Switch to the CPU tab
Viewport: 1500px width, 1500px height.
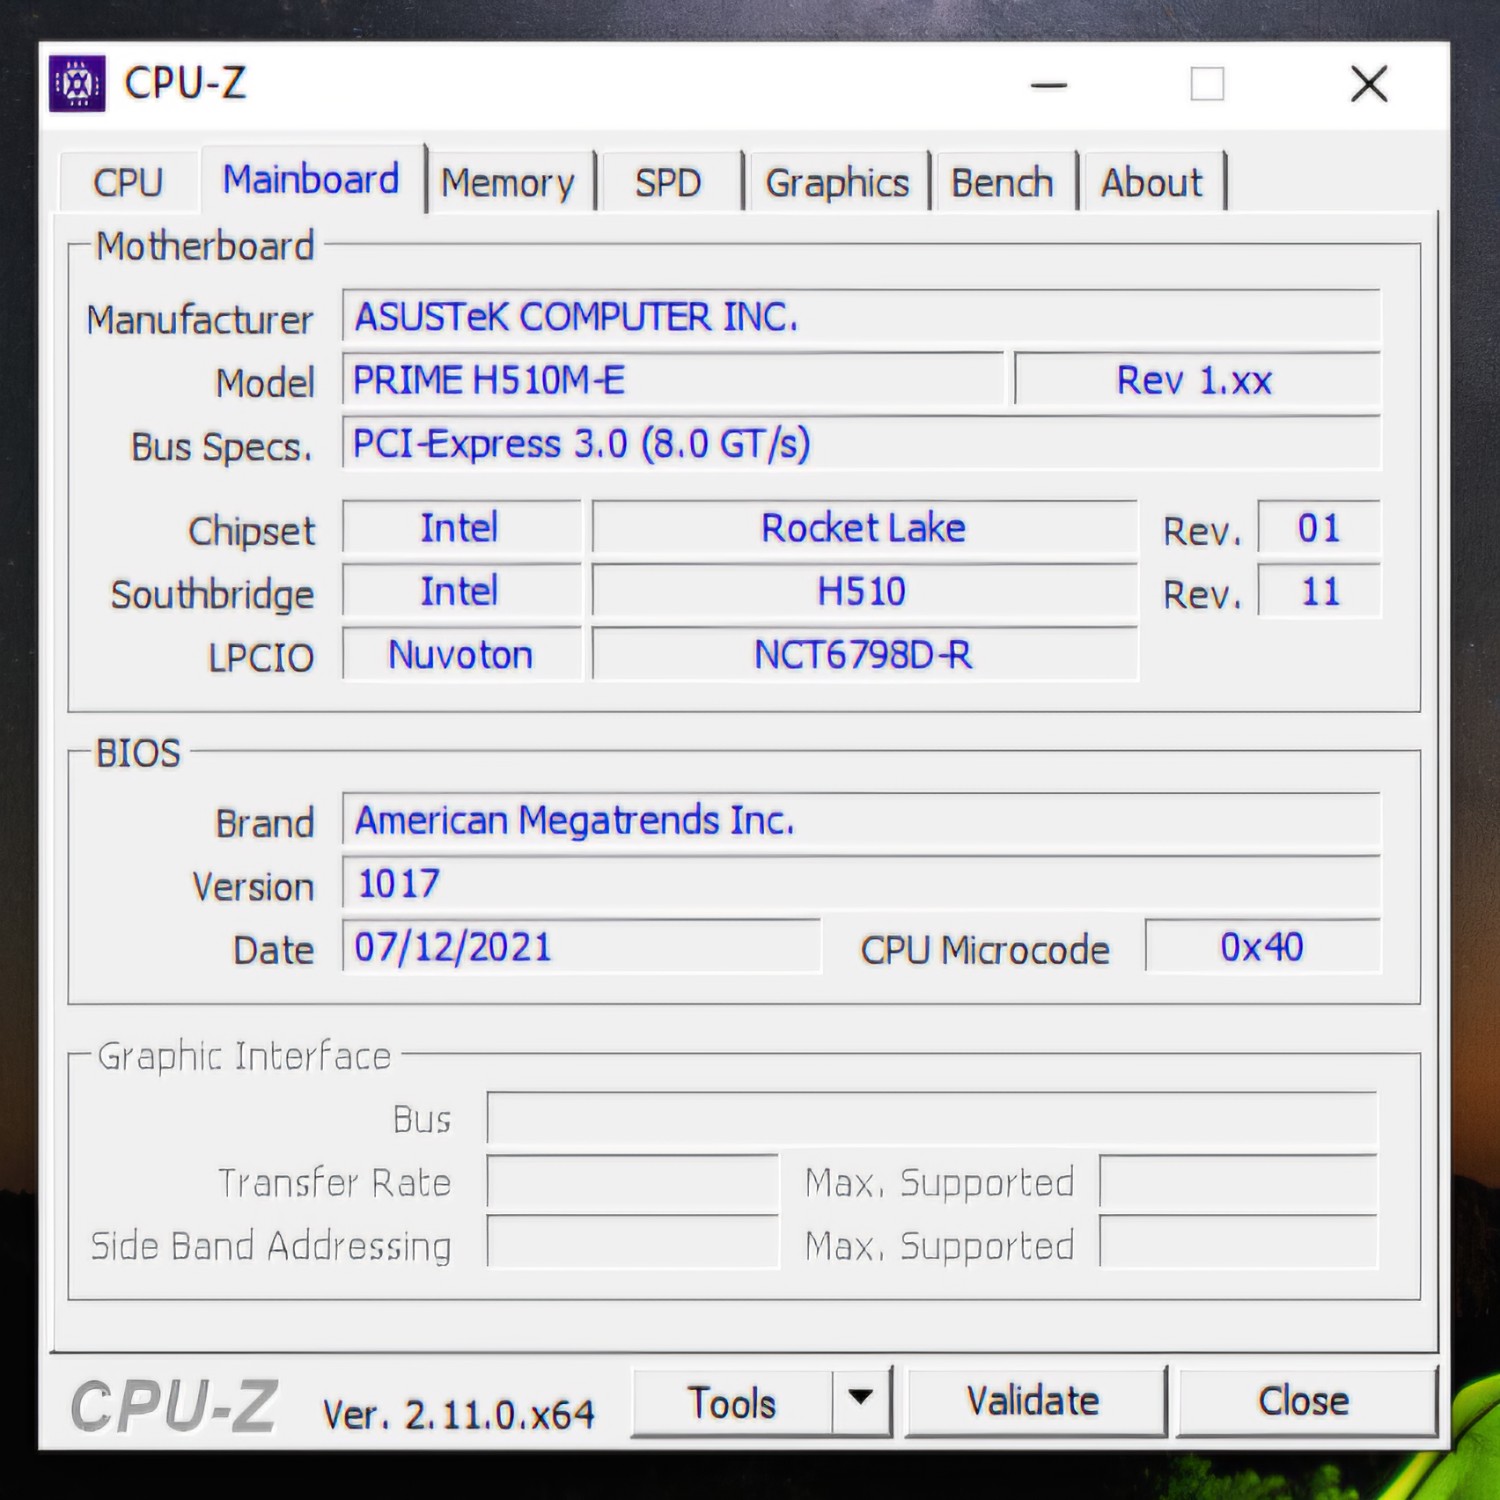[128, 182]
